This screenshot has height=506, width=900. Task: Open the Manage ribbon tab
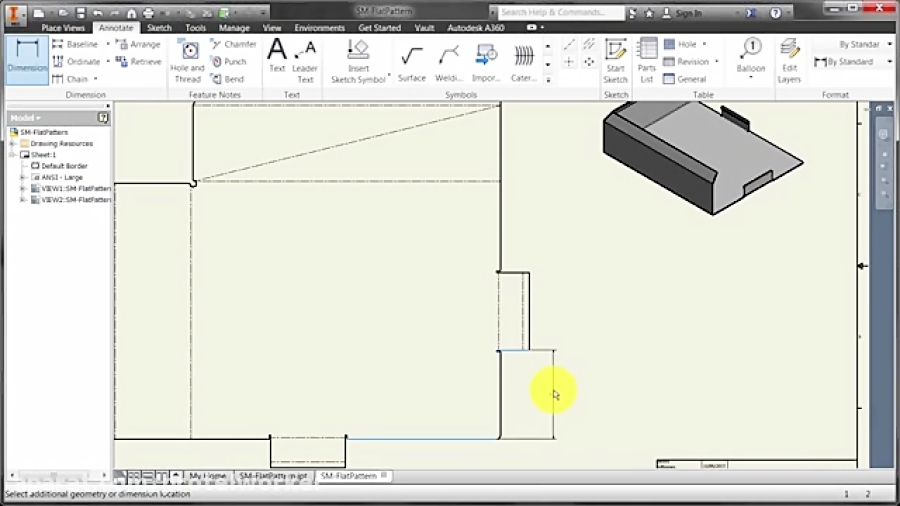click(234, 28)
